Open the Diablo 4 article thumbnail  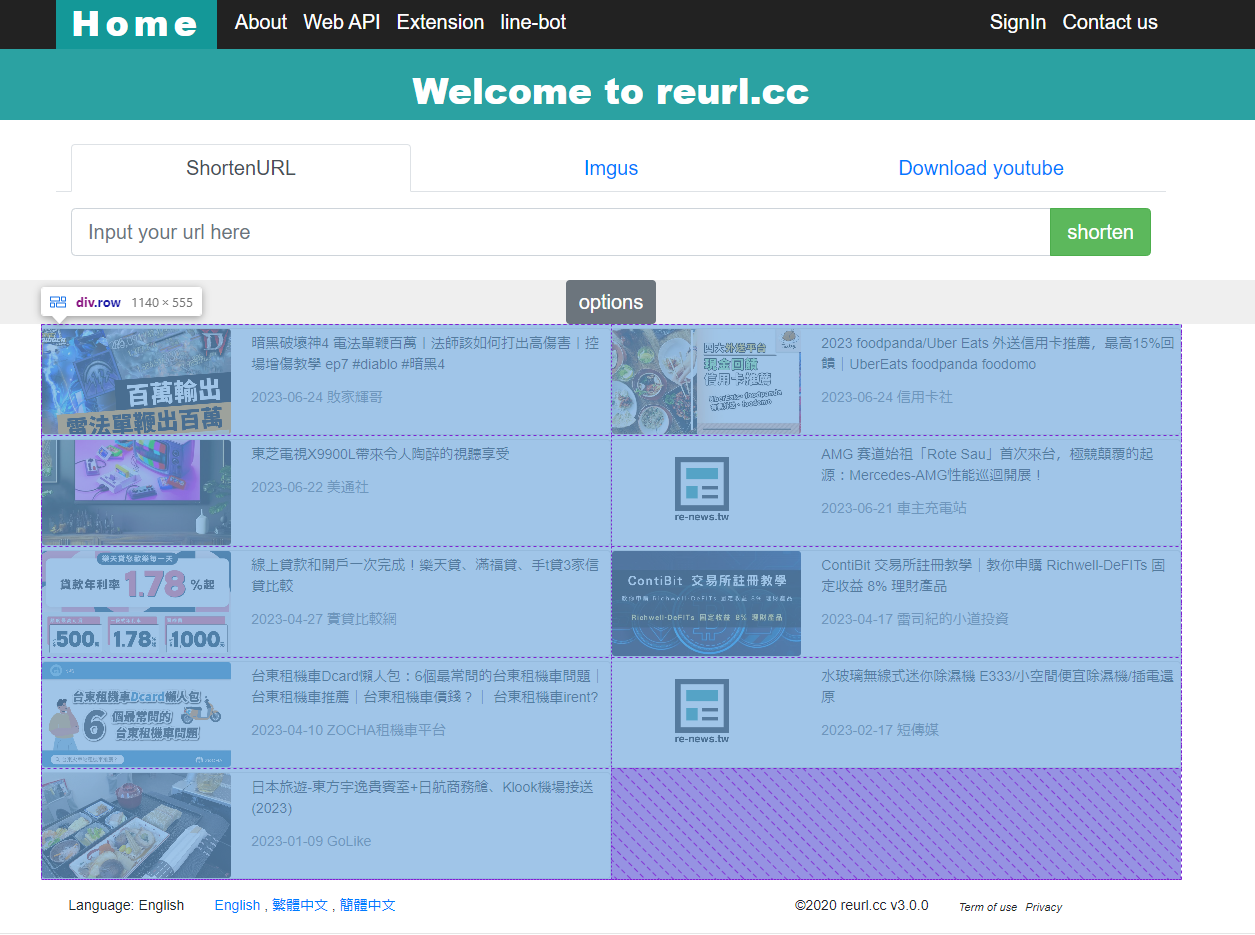click(x=135, y=381)
